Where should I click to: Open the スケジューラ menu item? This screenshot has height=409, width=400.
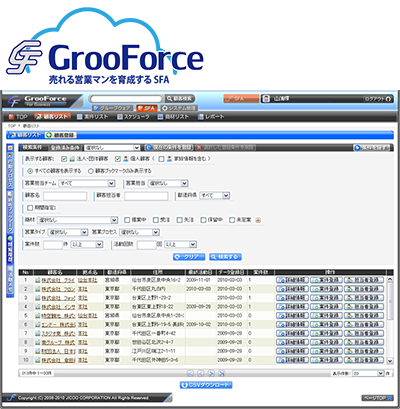(x=133, y=117)
